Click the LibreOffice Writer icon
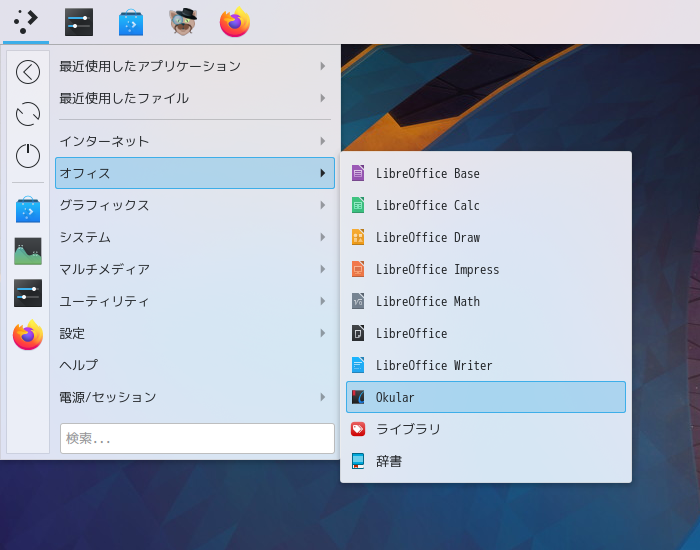The height and width of the screenshot is (550, 700). [x=358, y=365]
